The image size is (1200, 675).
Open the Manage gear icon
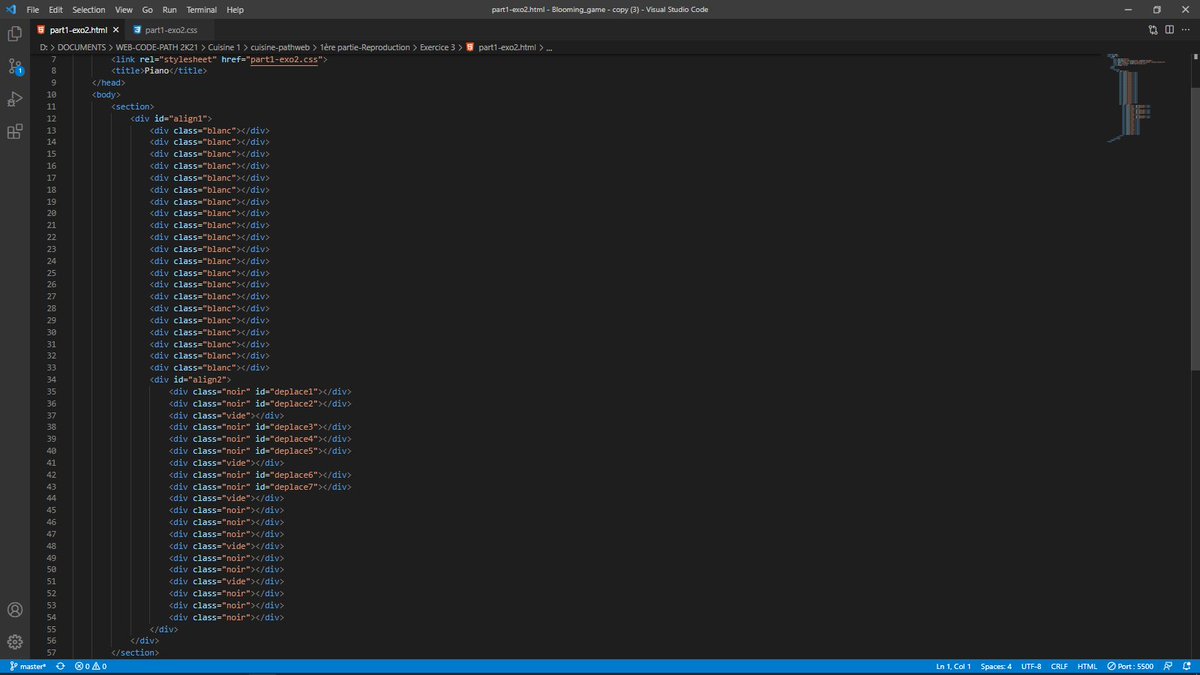[x=15, y=641]
